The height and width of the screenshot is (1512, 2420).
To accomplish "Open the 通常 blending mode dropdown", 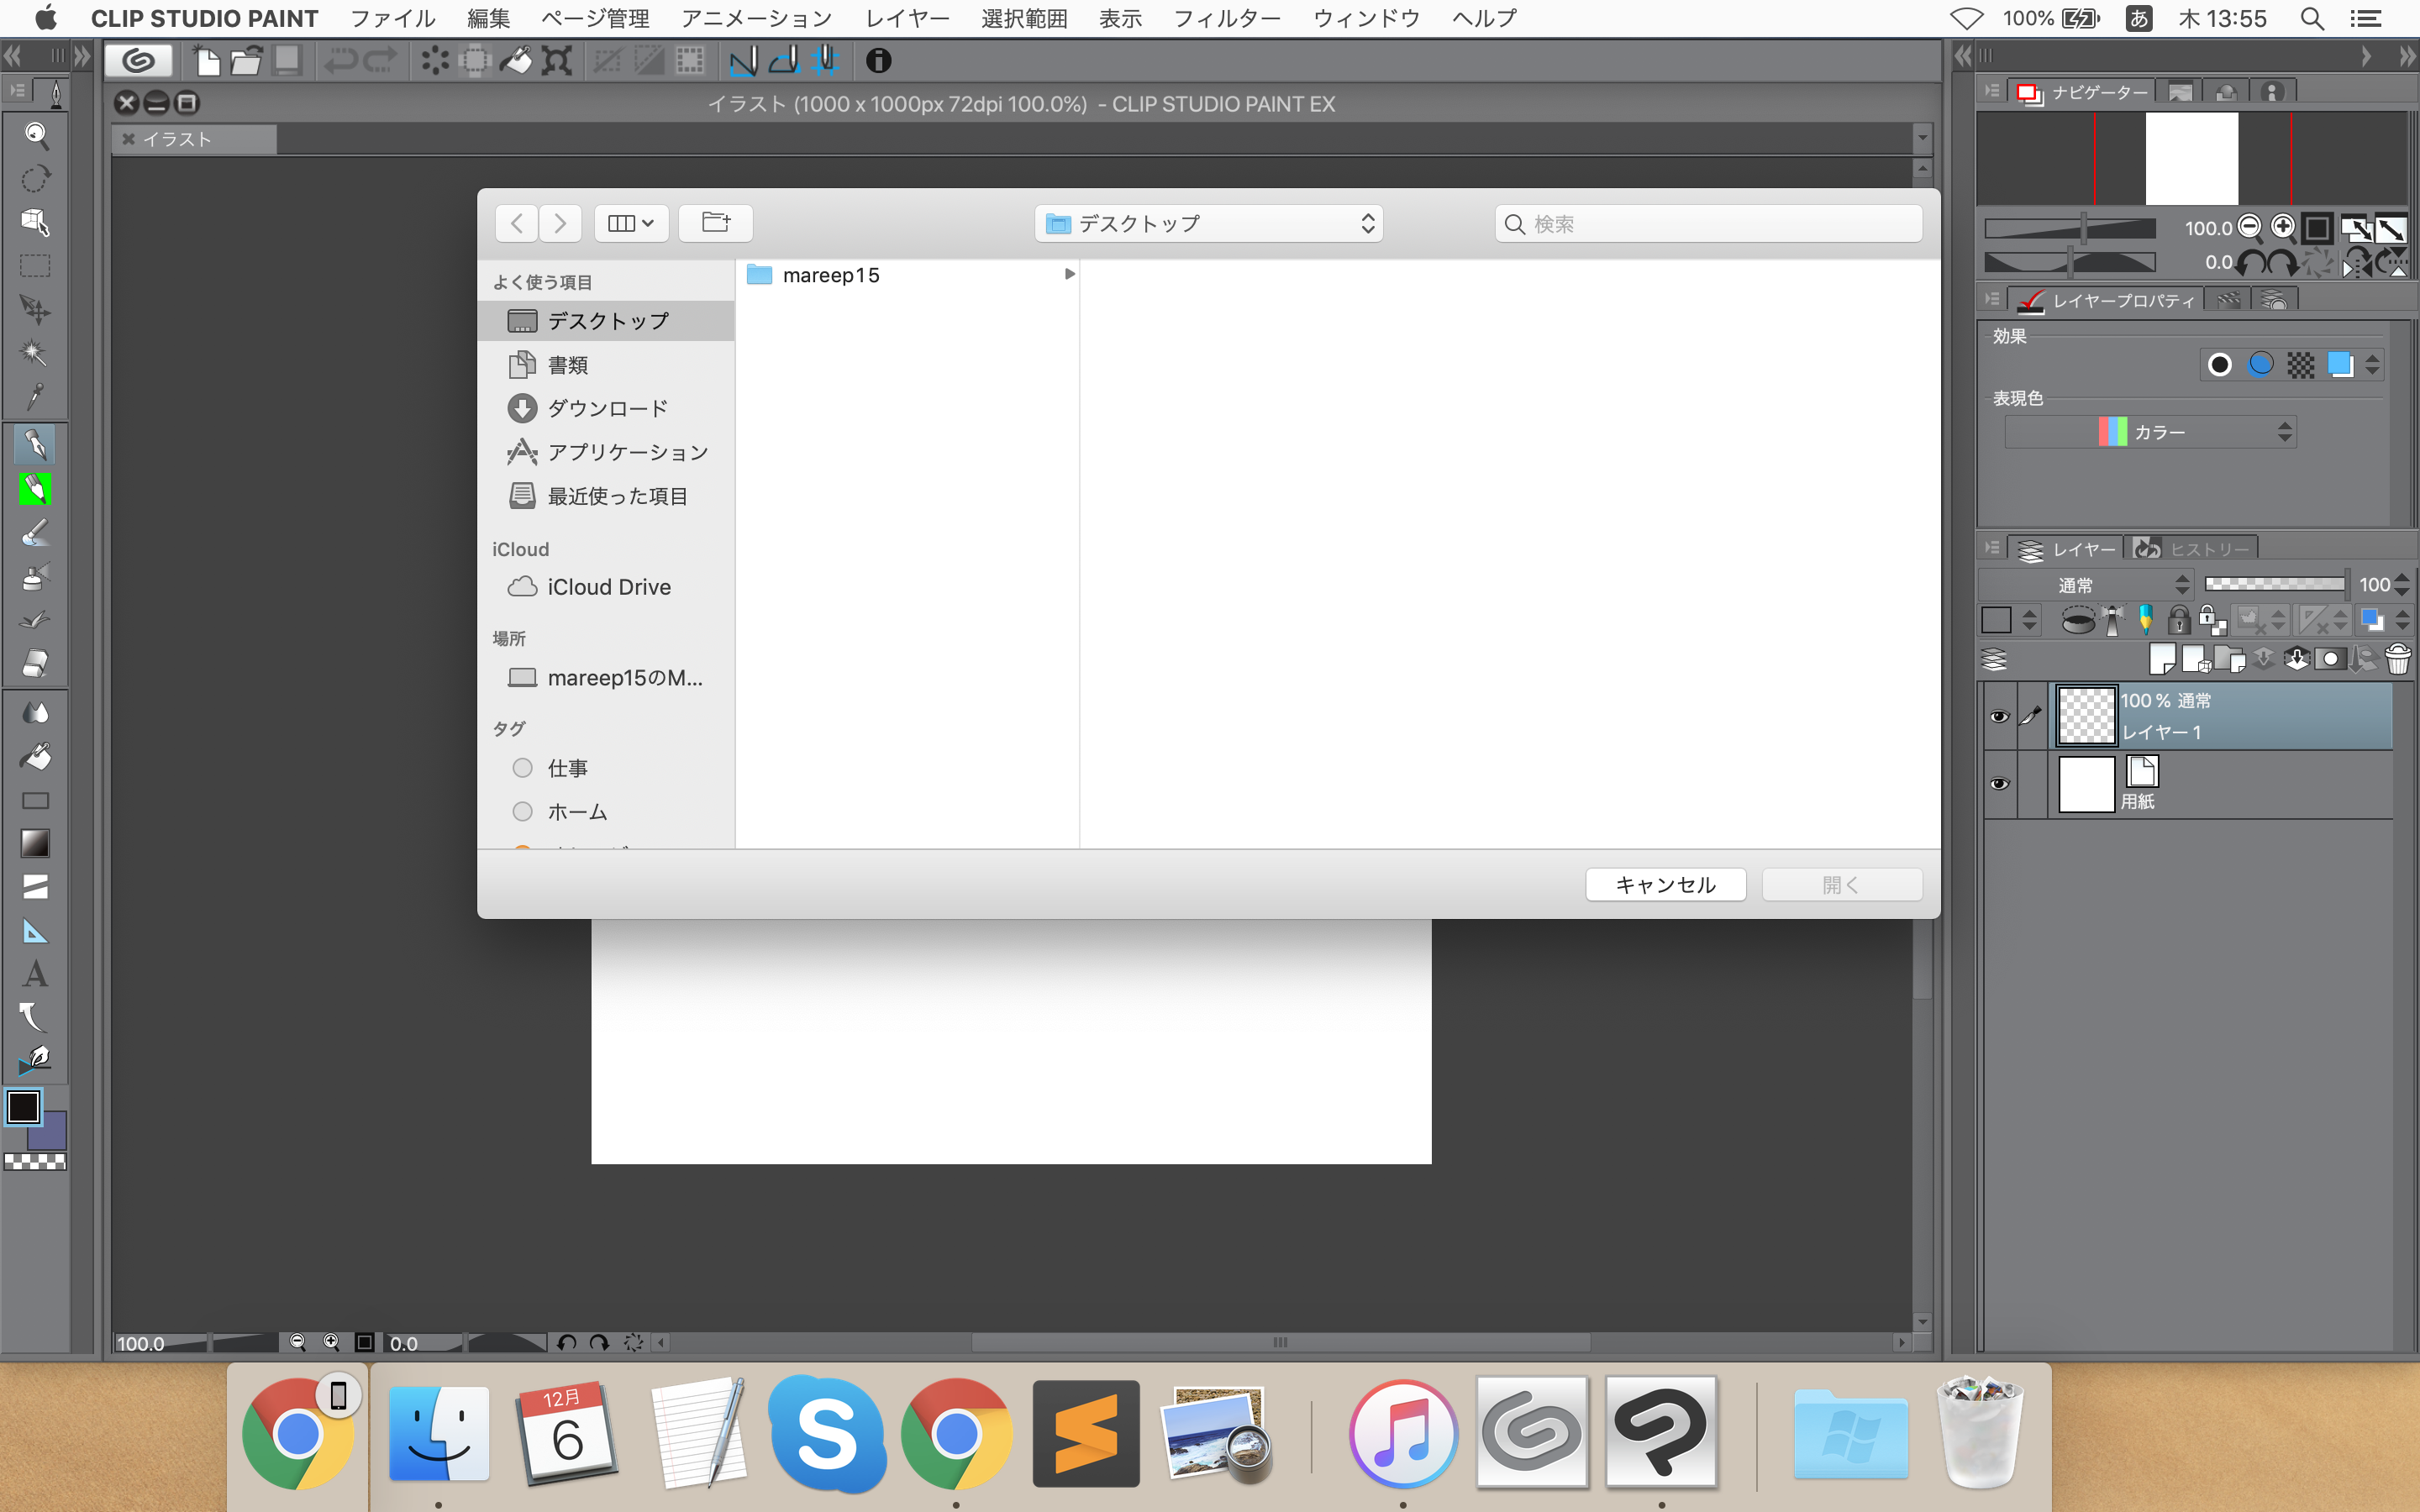I will 2086,585.
